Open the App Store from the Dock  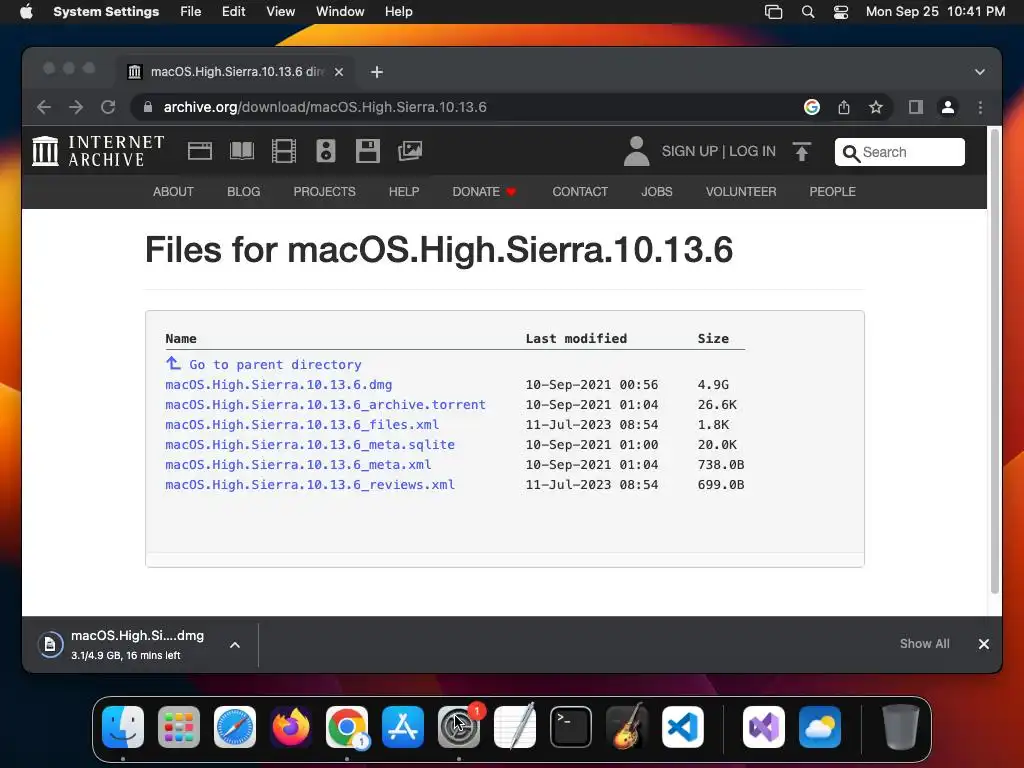click(x=403, y=727)
